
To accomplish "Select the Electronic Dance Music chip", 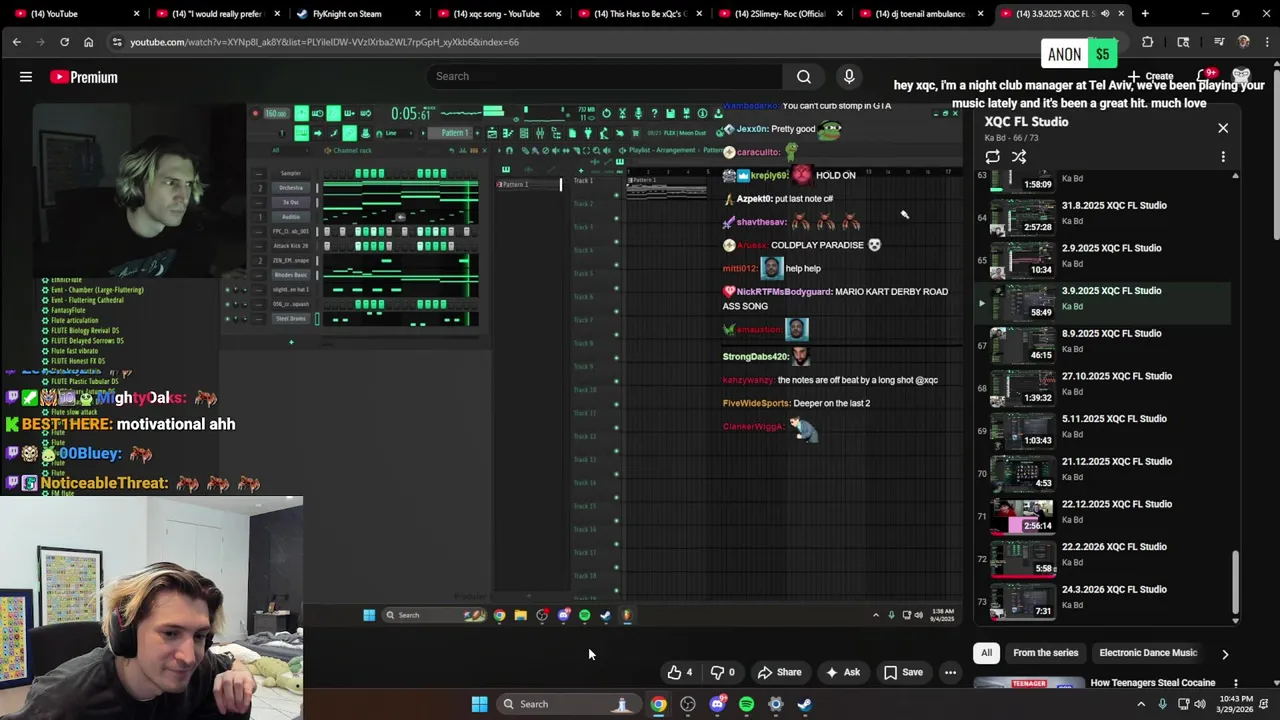I will click(x=1148, y=653).
